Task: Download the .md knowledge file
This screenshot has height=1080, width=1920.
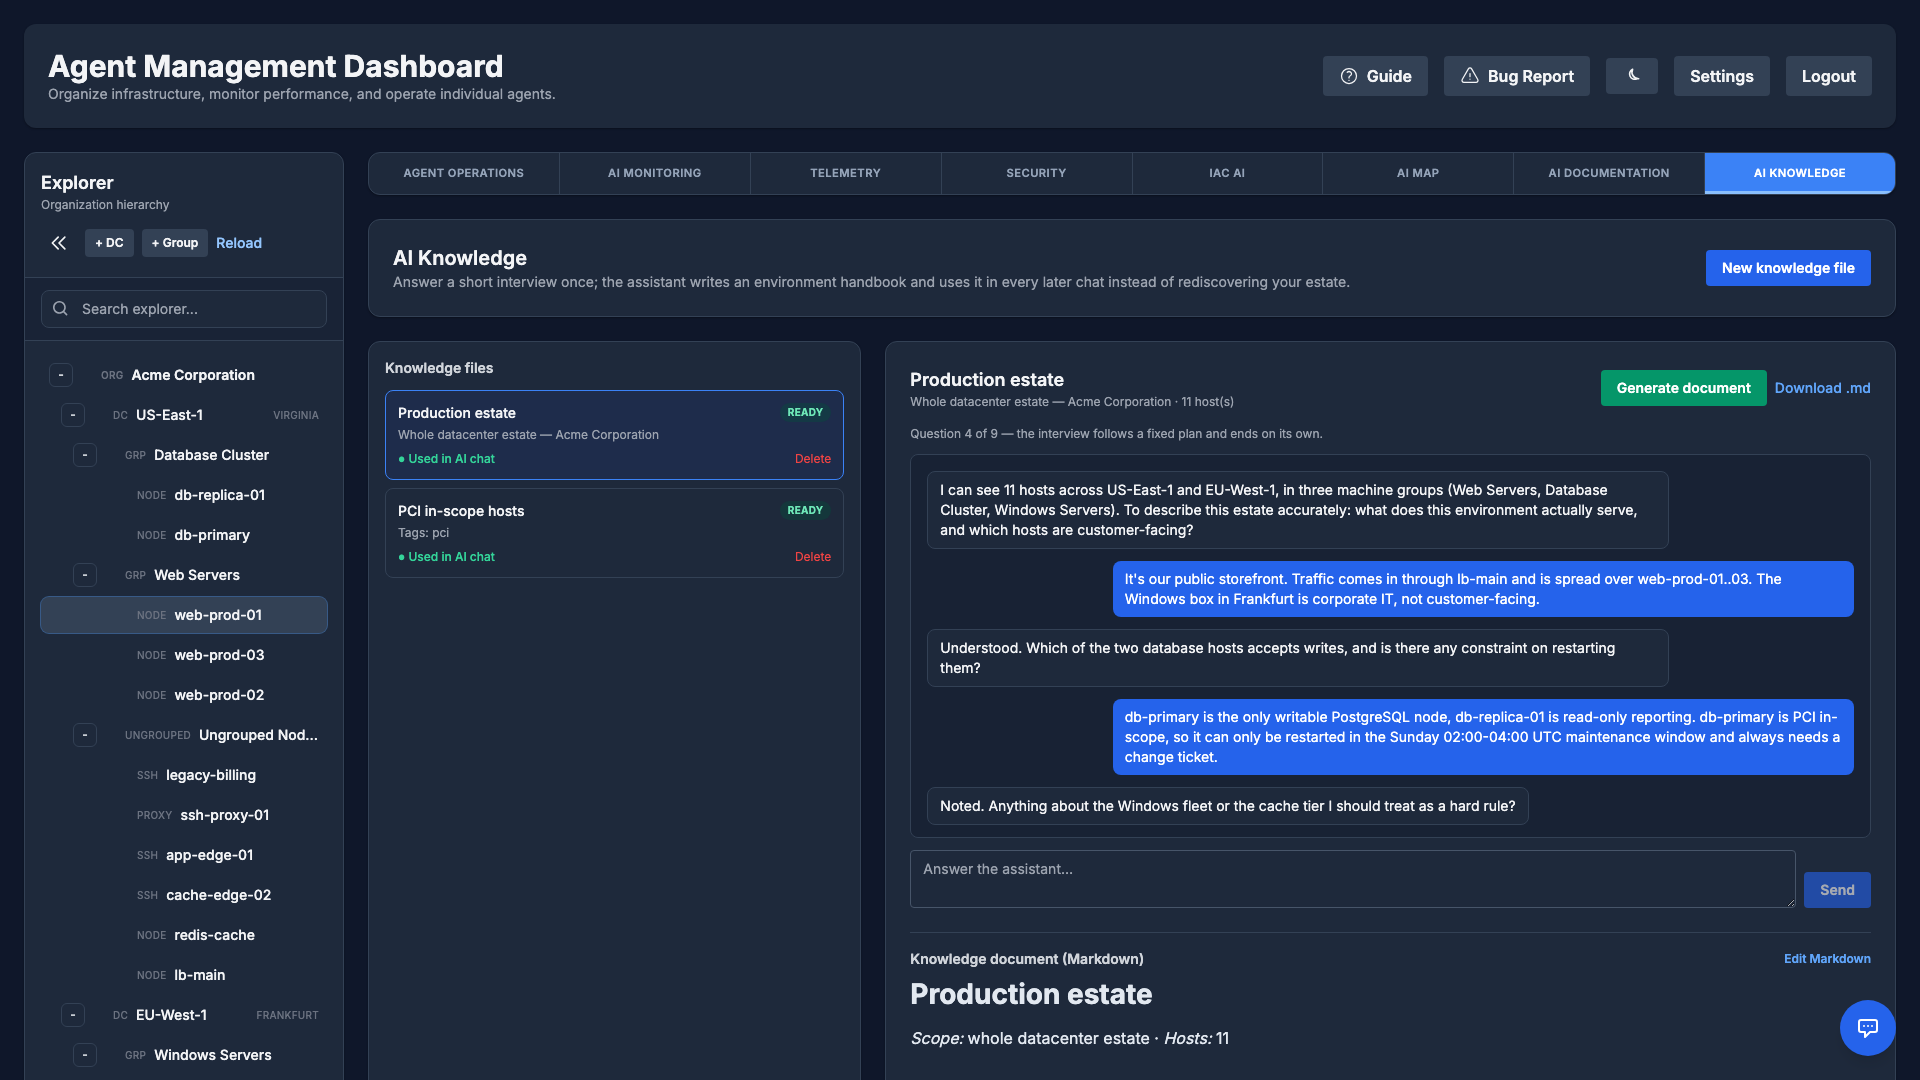Action: (x=1822, y=388)
